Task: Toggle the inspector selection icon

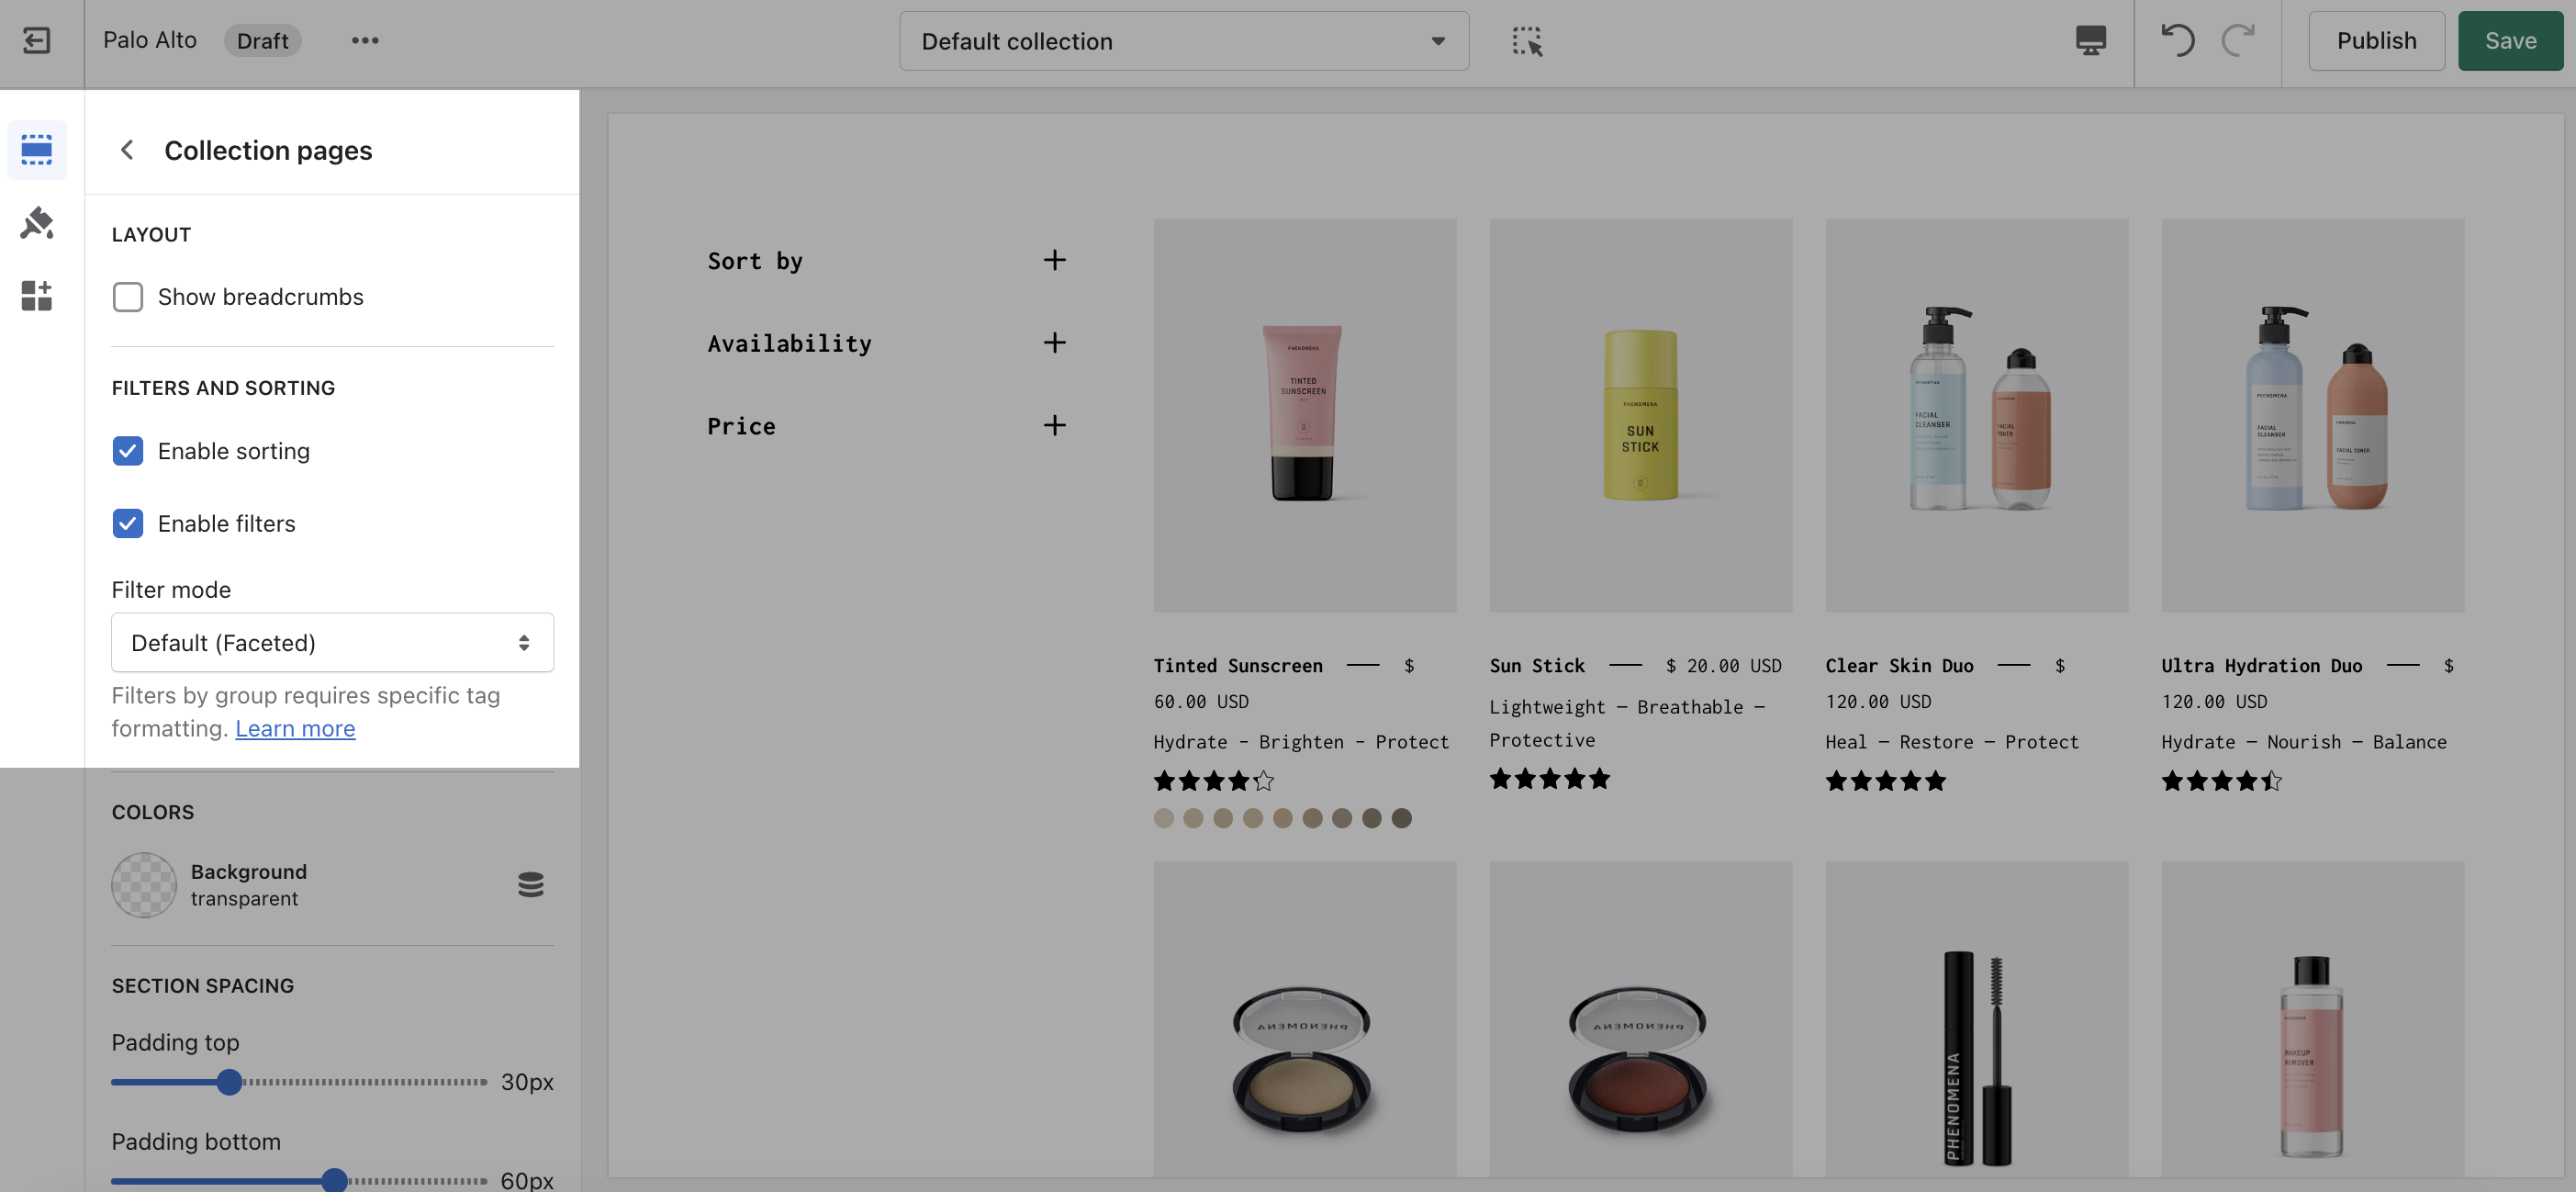Action: (x=1526, y=41)
